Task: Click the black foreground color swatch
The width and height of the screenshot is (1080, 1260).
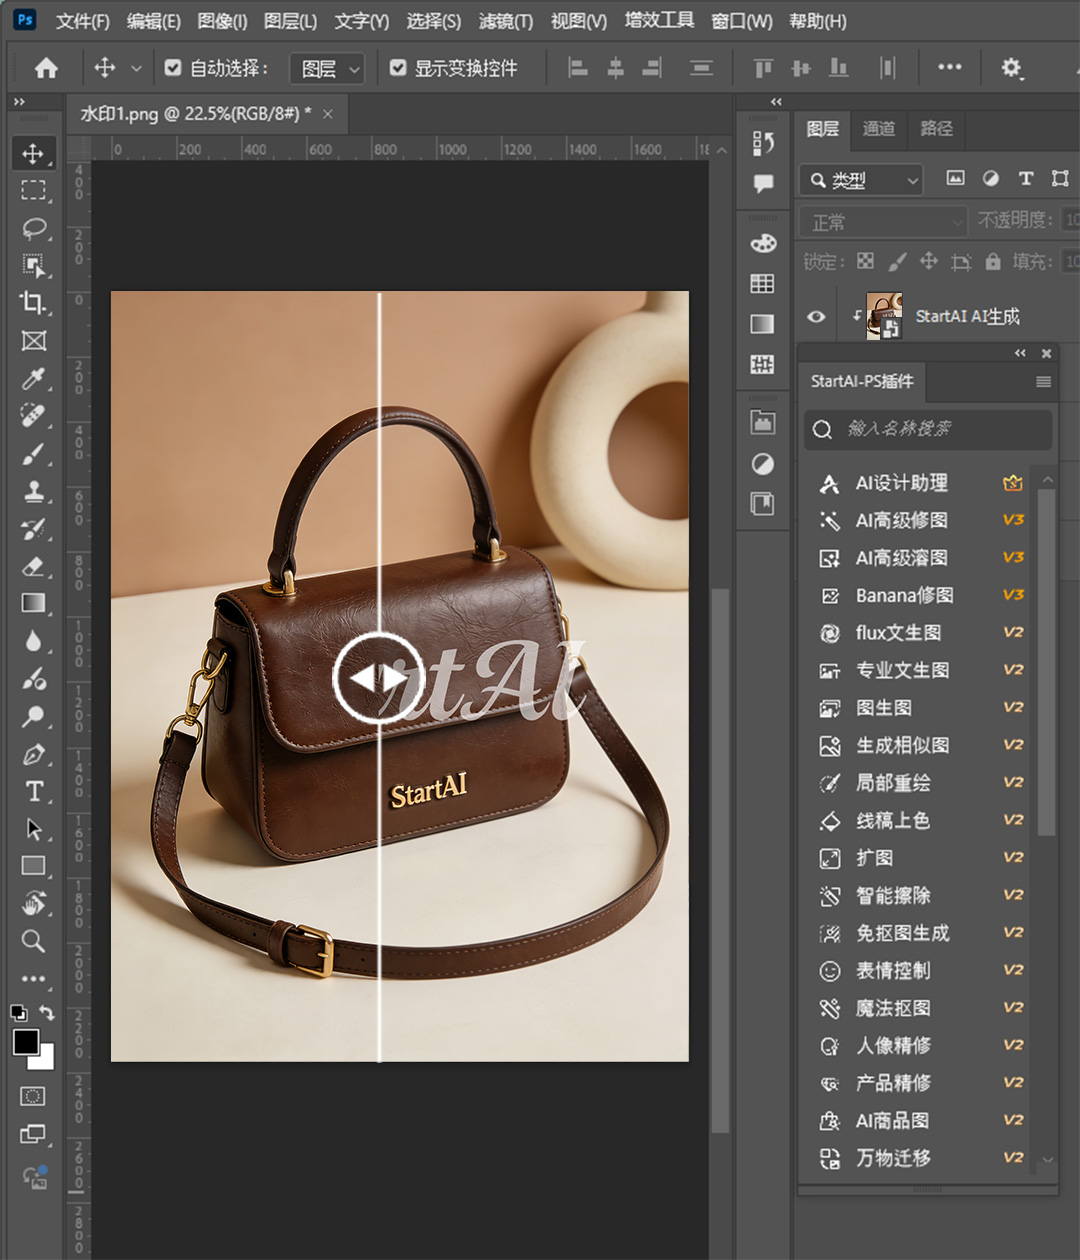Action: tap(25, 1041)
